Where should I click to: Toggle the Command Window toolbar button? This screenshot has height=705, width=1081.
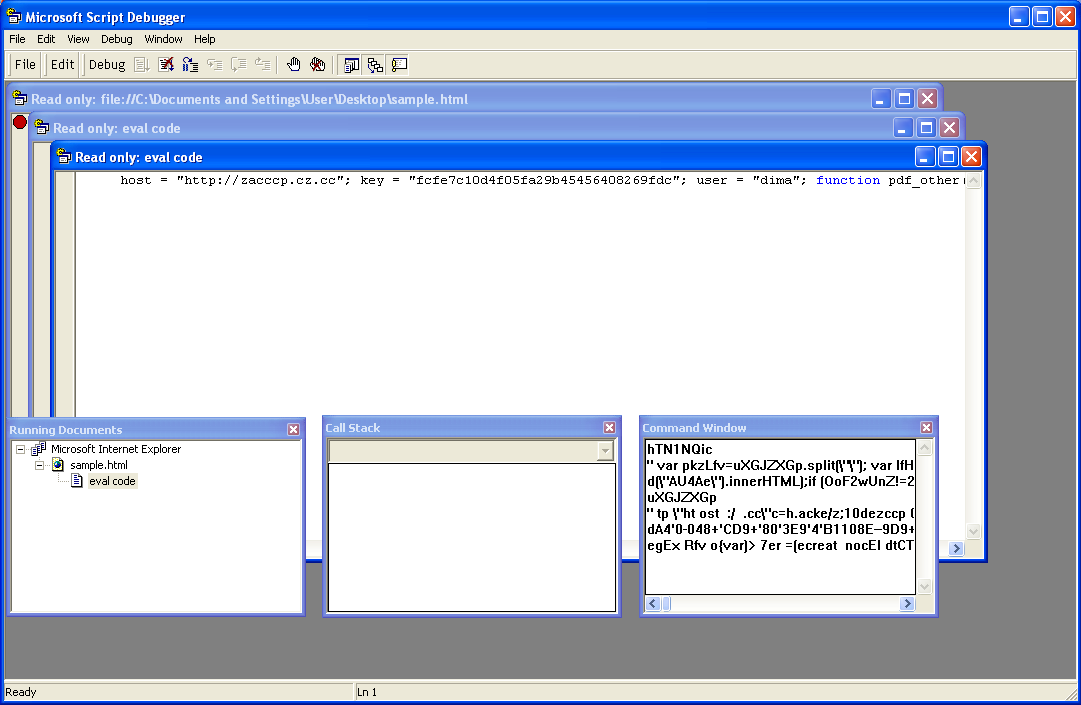tap(399, 65)
